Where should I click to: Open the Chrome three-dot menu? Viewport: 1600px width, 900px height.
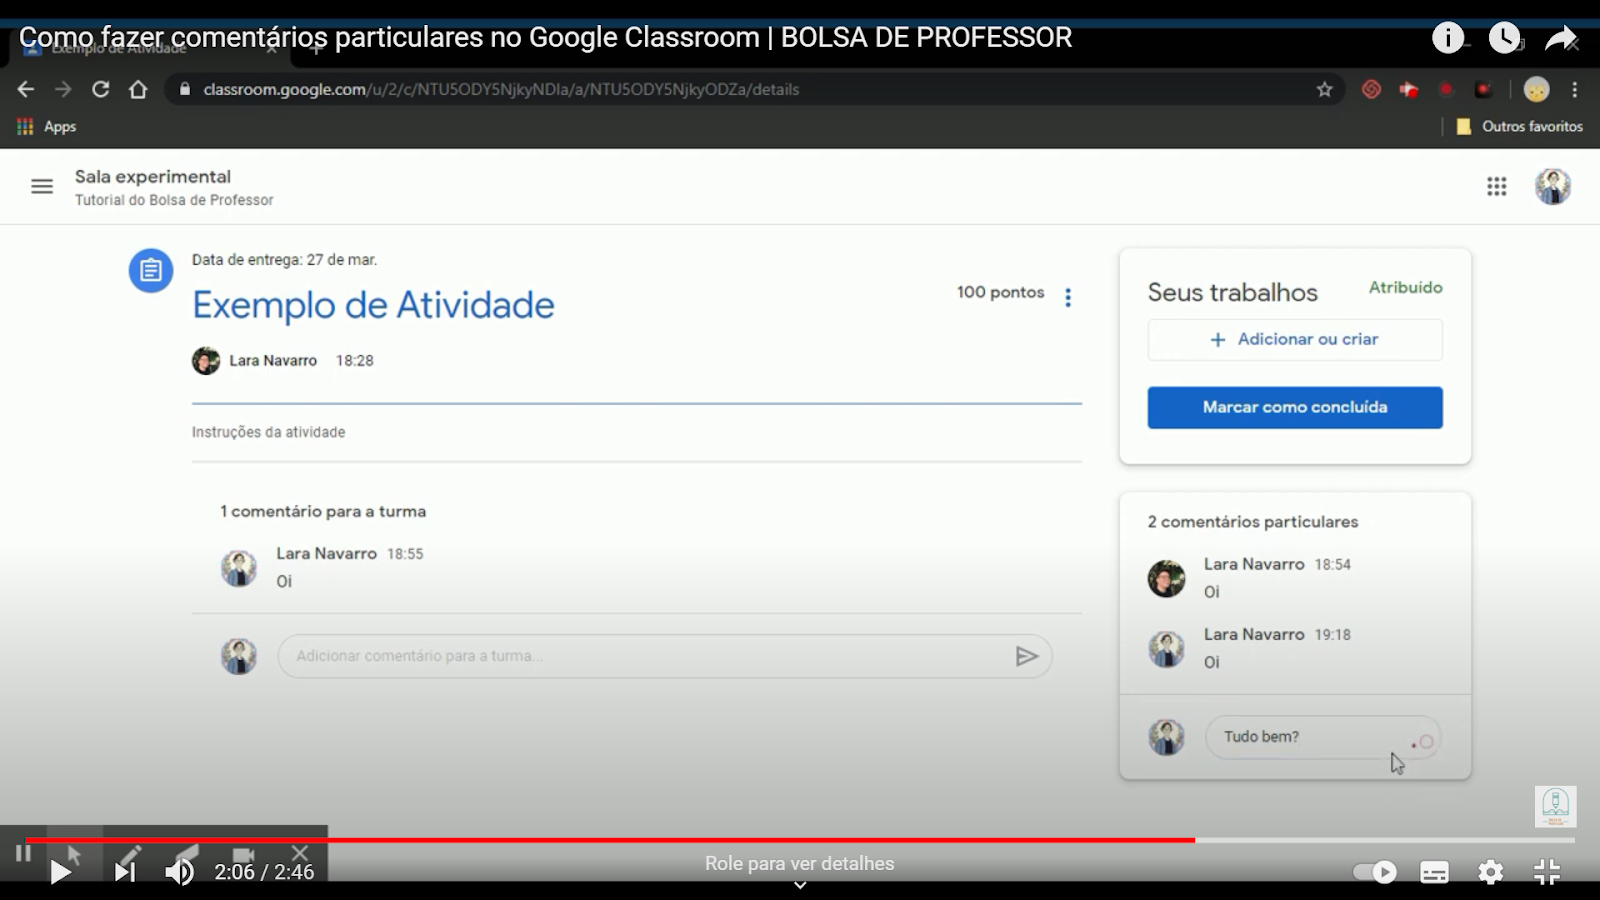(x=1575, y=89)
